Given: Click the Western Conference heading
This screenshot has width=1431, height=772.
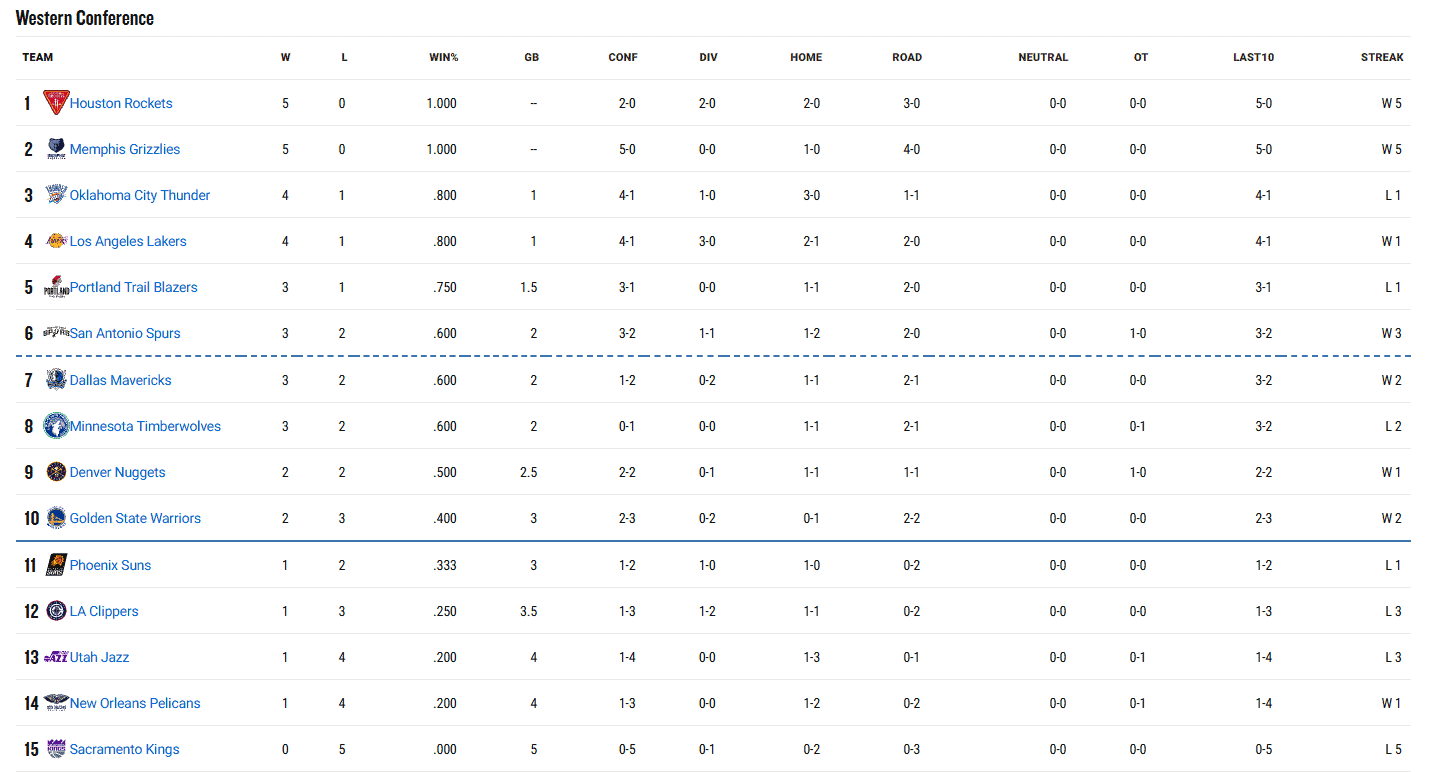Looking at the screenshot, I should point(85,18).
